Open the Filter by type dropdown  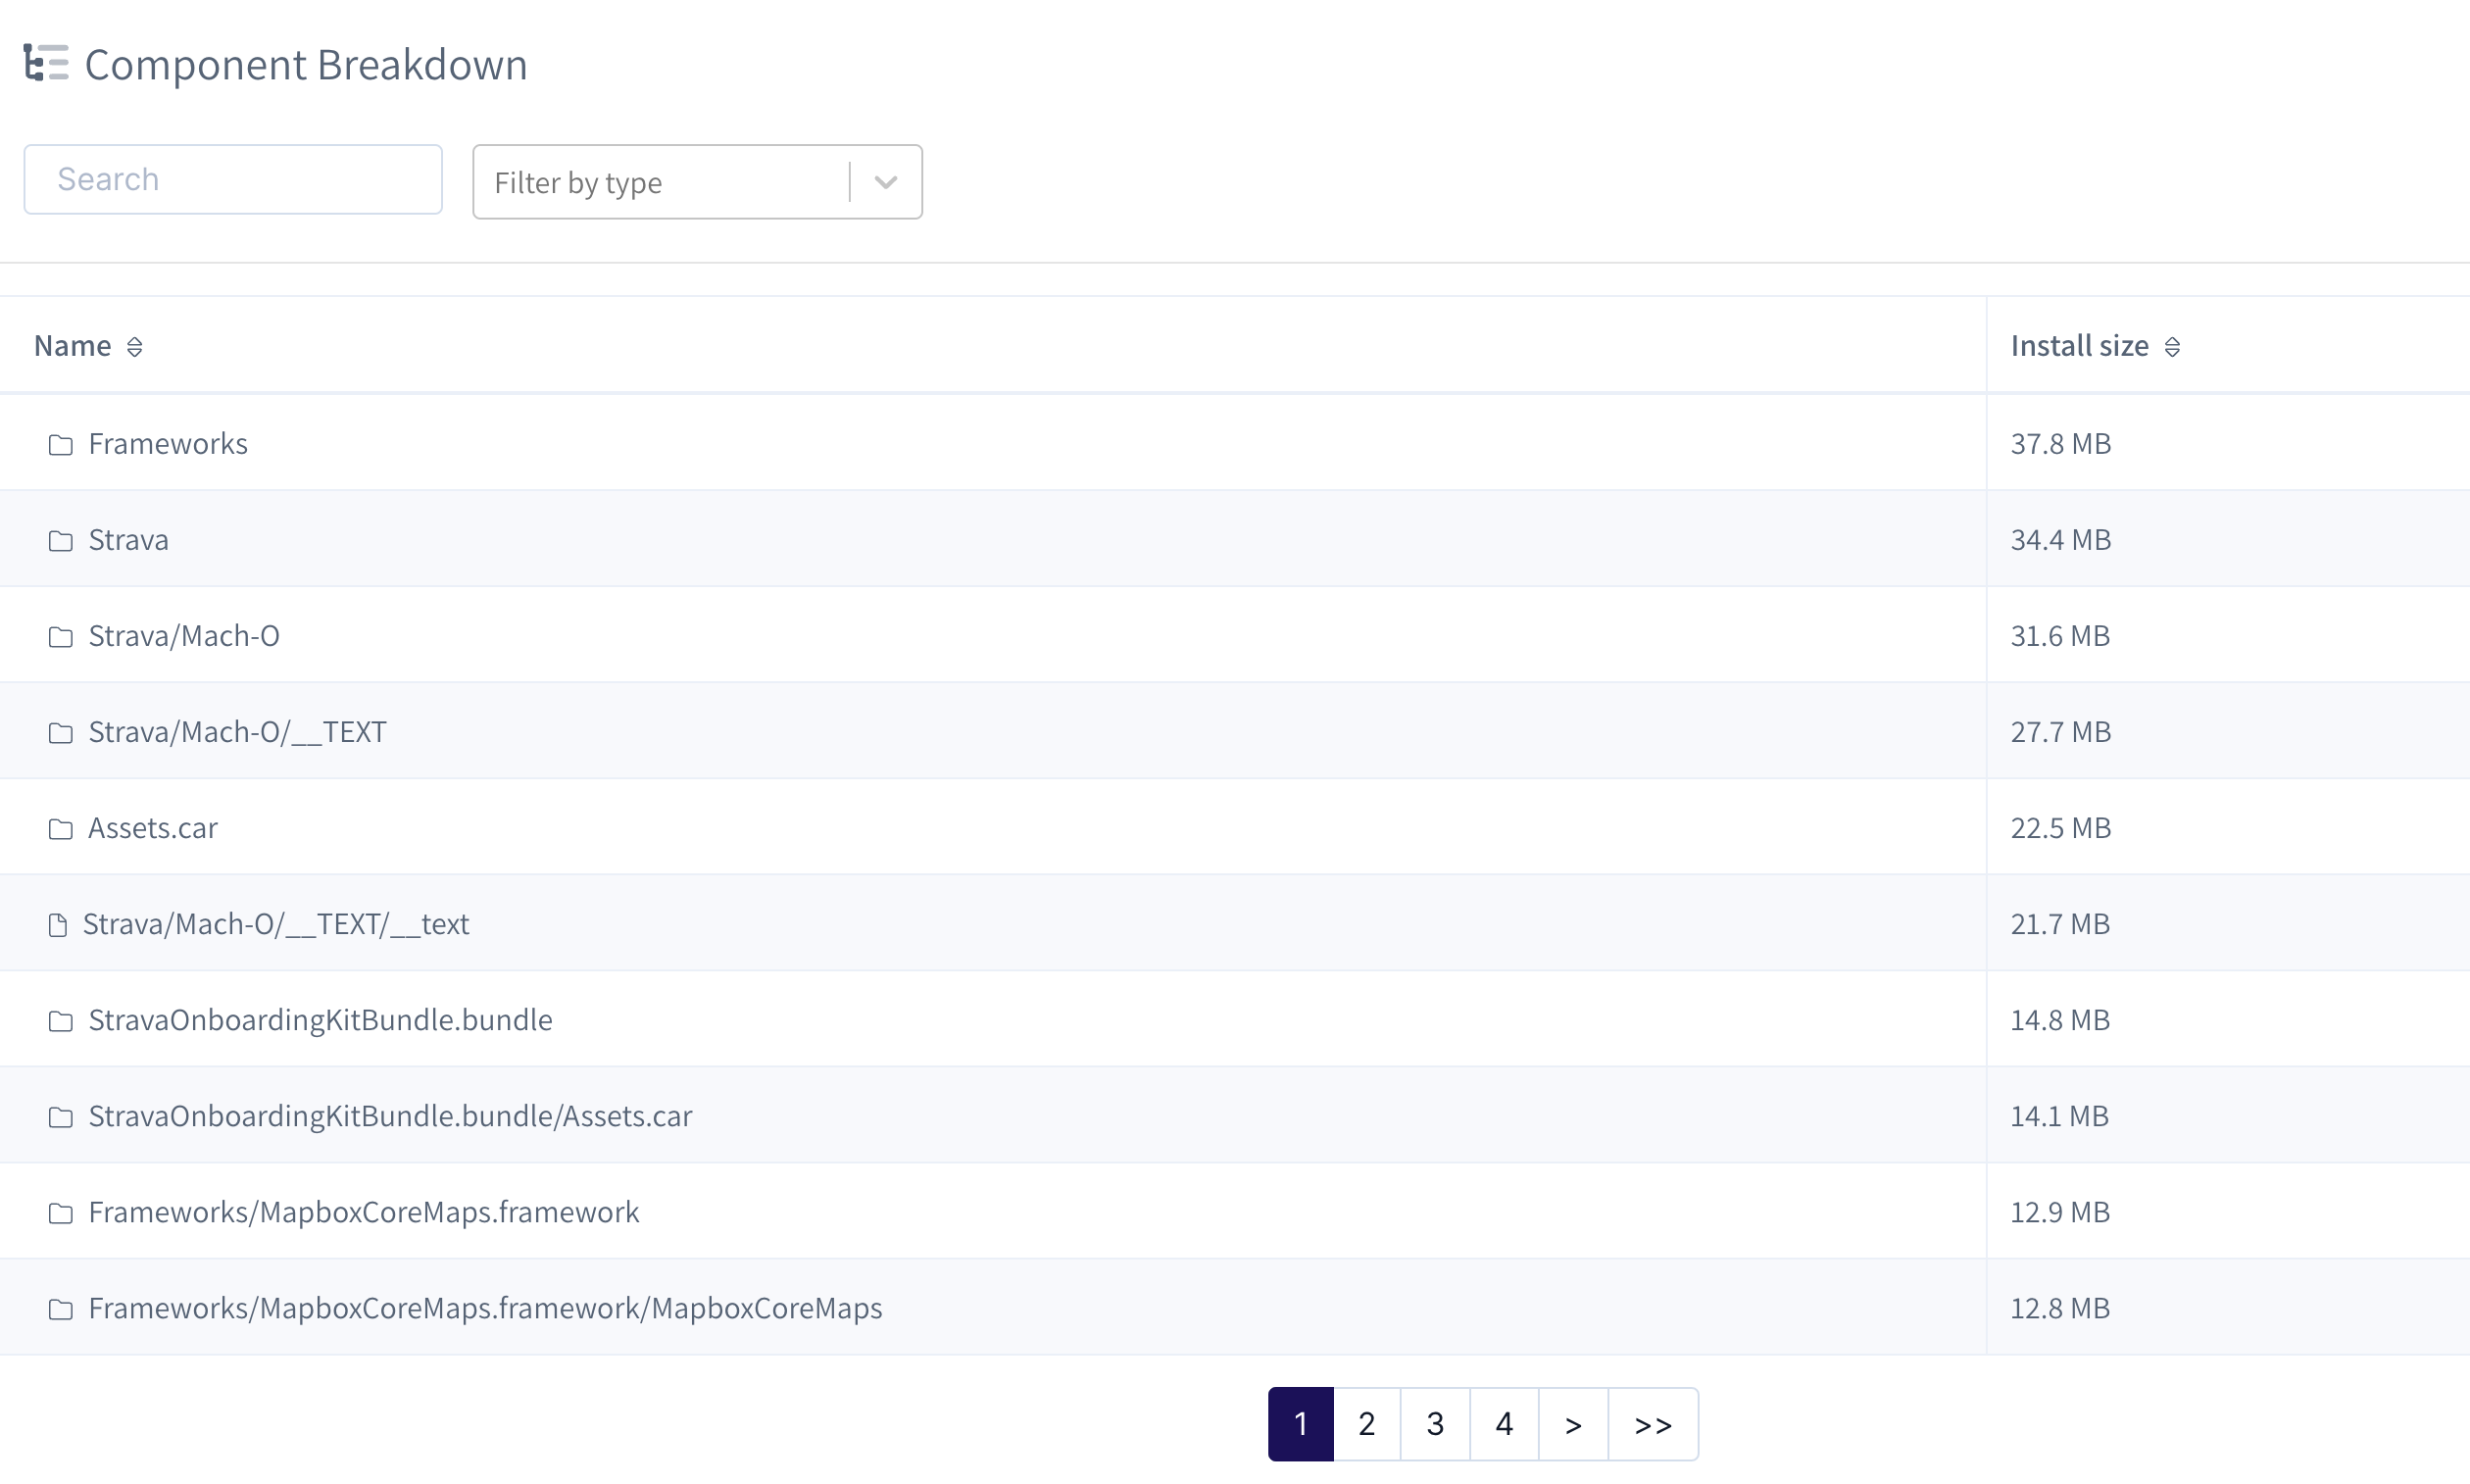pos(660,182)
